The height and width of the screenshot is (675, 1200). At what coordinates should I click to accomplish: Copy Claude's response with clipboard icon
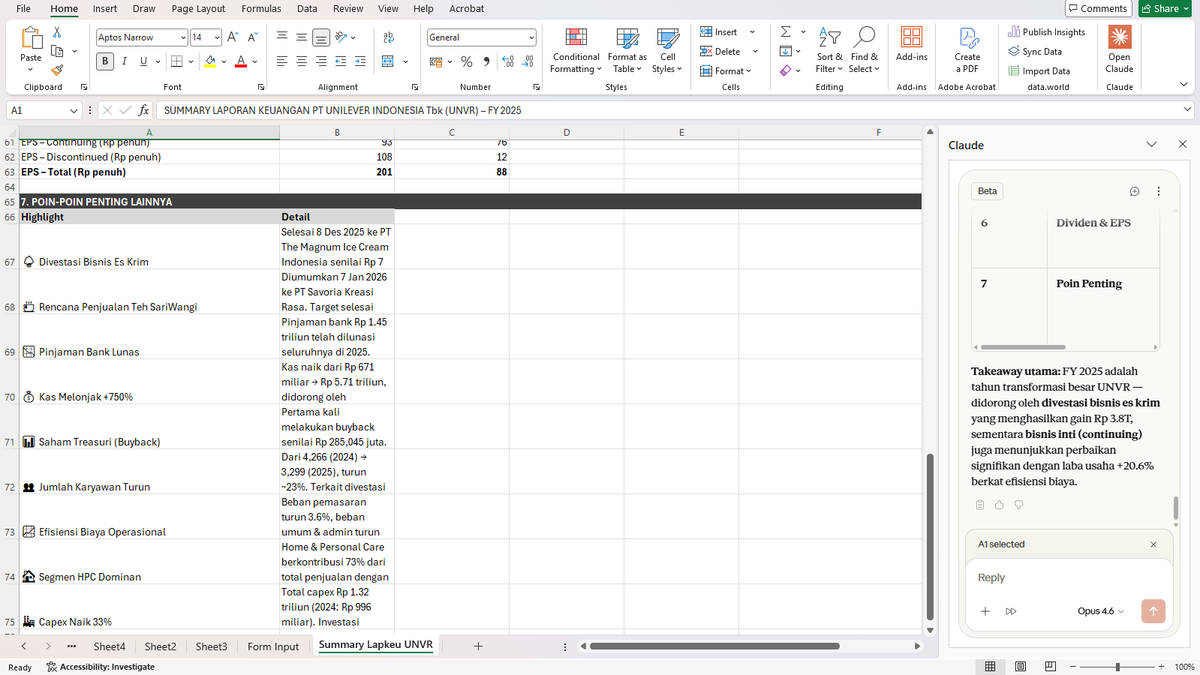[x=981, y=505]
